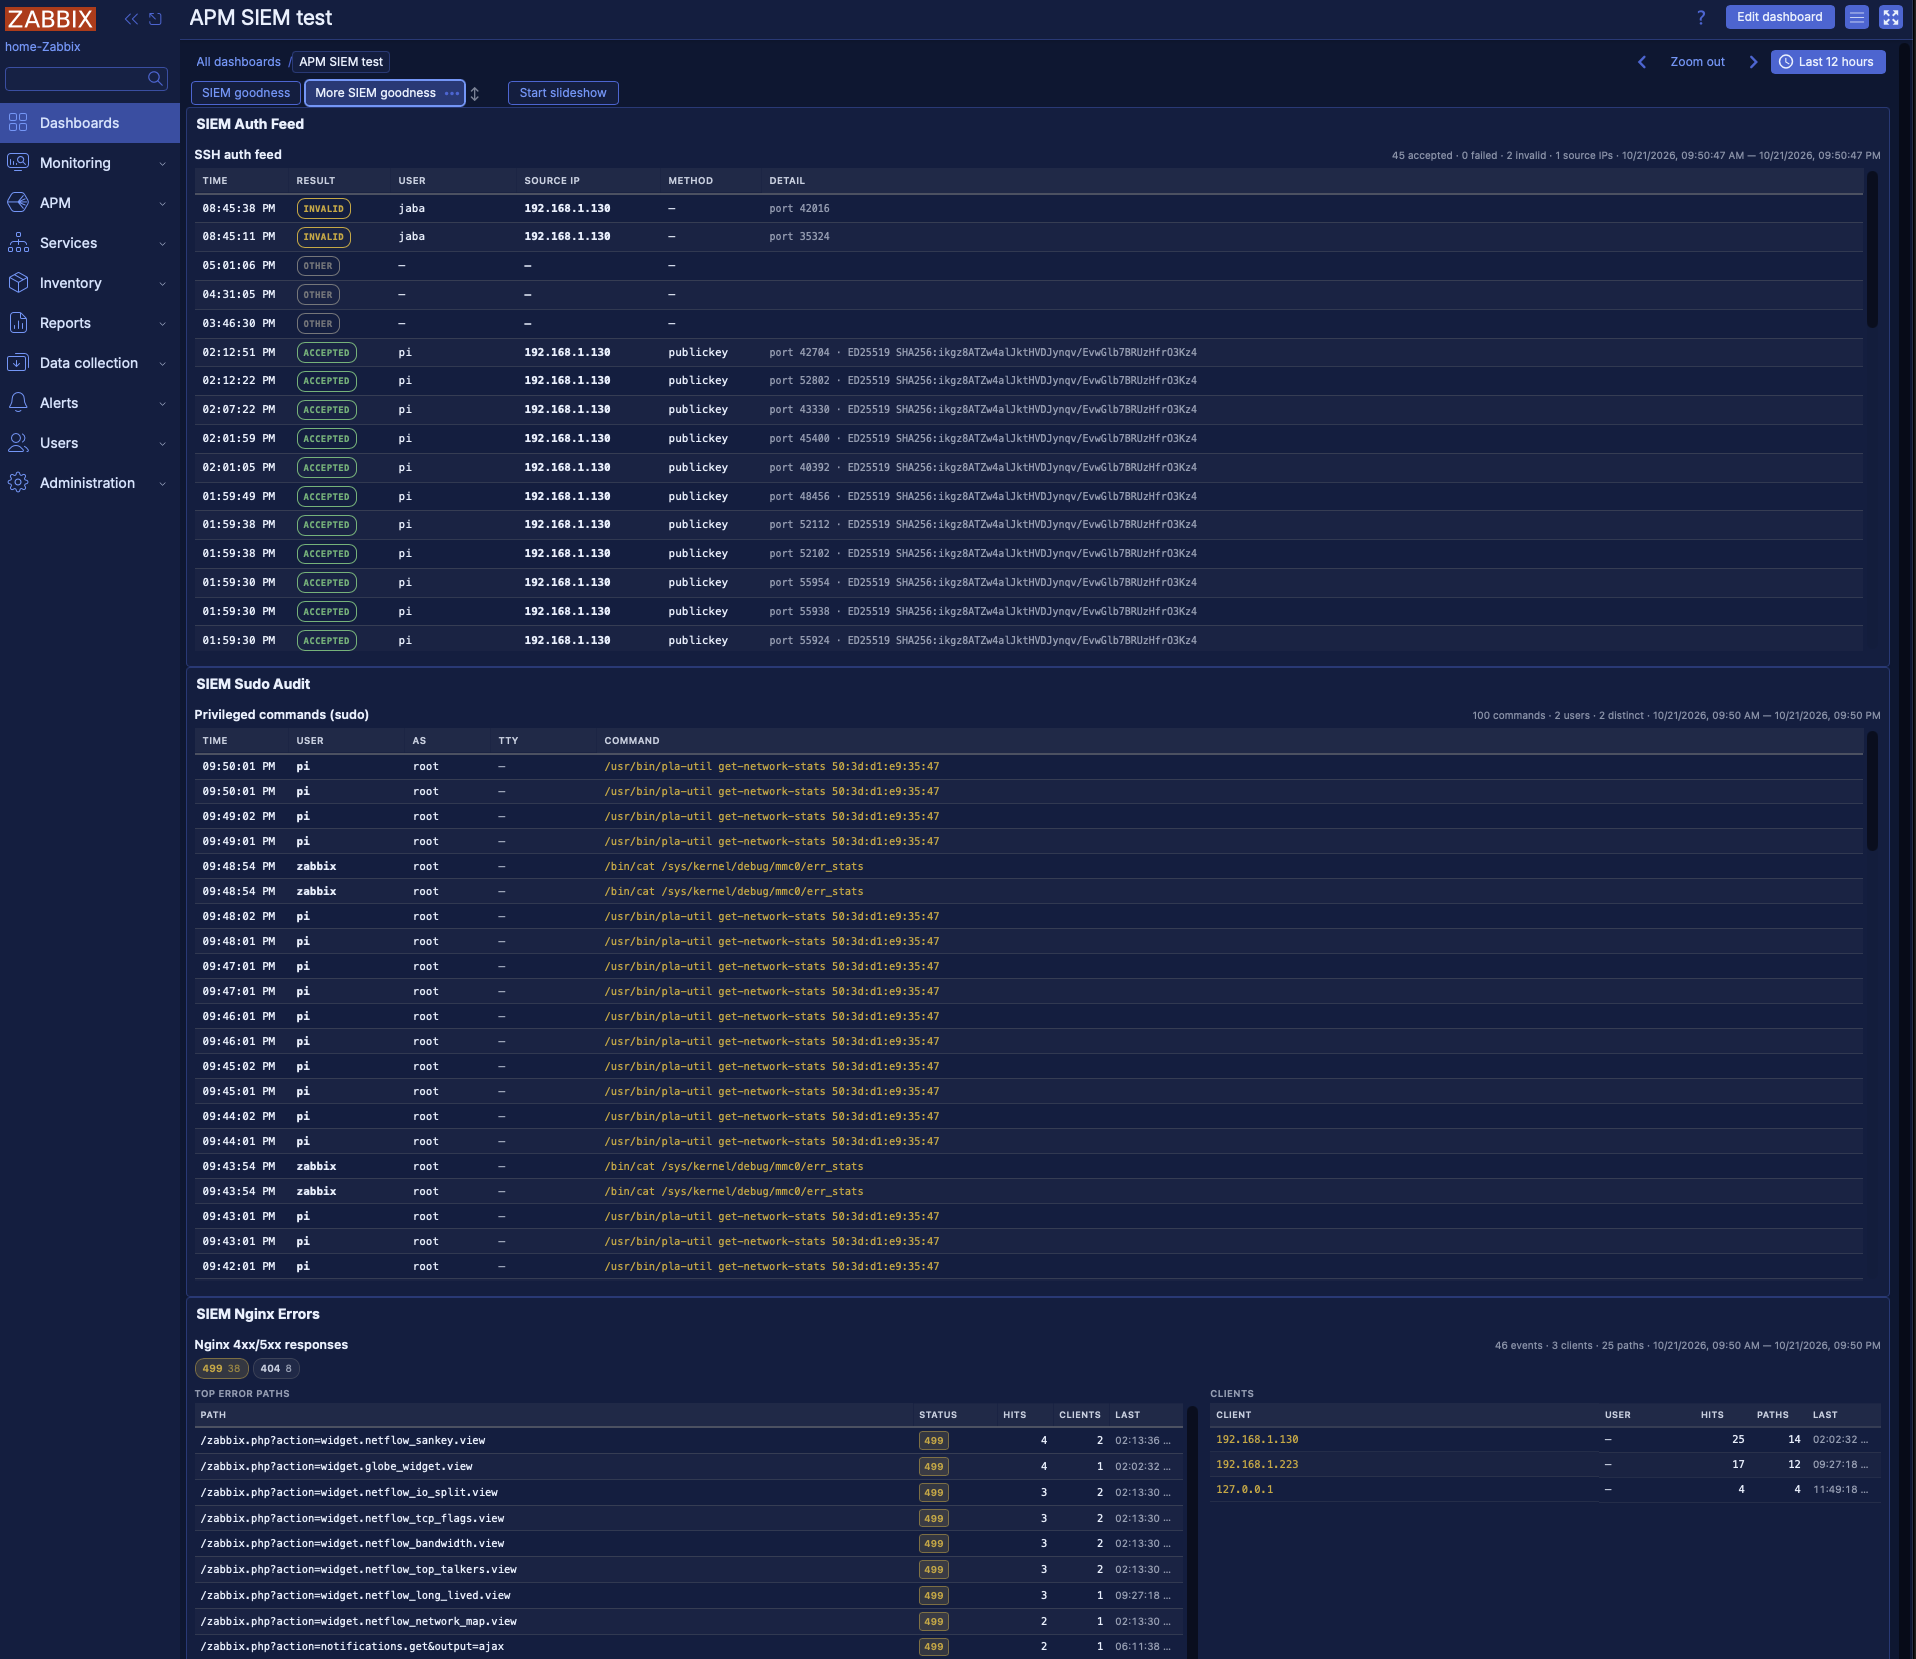The height and width of the screenshot is (1659, 1916).
Task: Toggle the 404 status filter chip
Action: [x=276, y=1369]
